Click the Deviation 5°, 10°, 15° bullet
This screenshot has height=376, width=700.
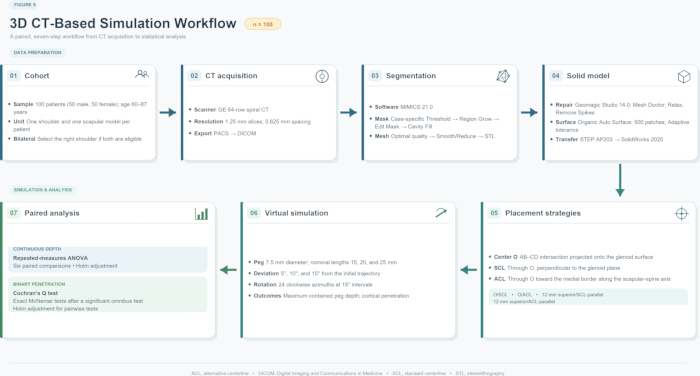[314, 273]
